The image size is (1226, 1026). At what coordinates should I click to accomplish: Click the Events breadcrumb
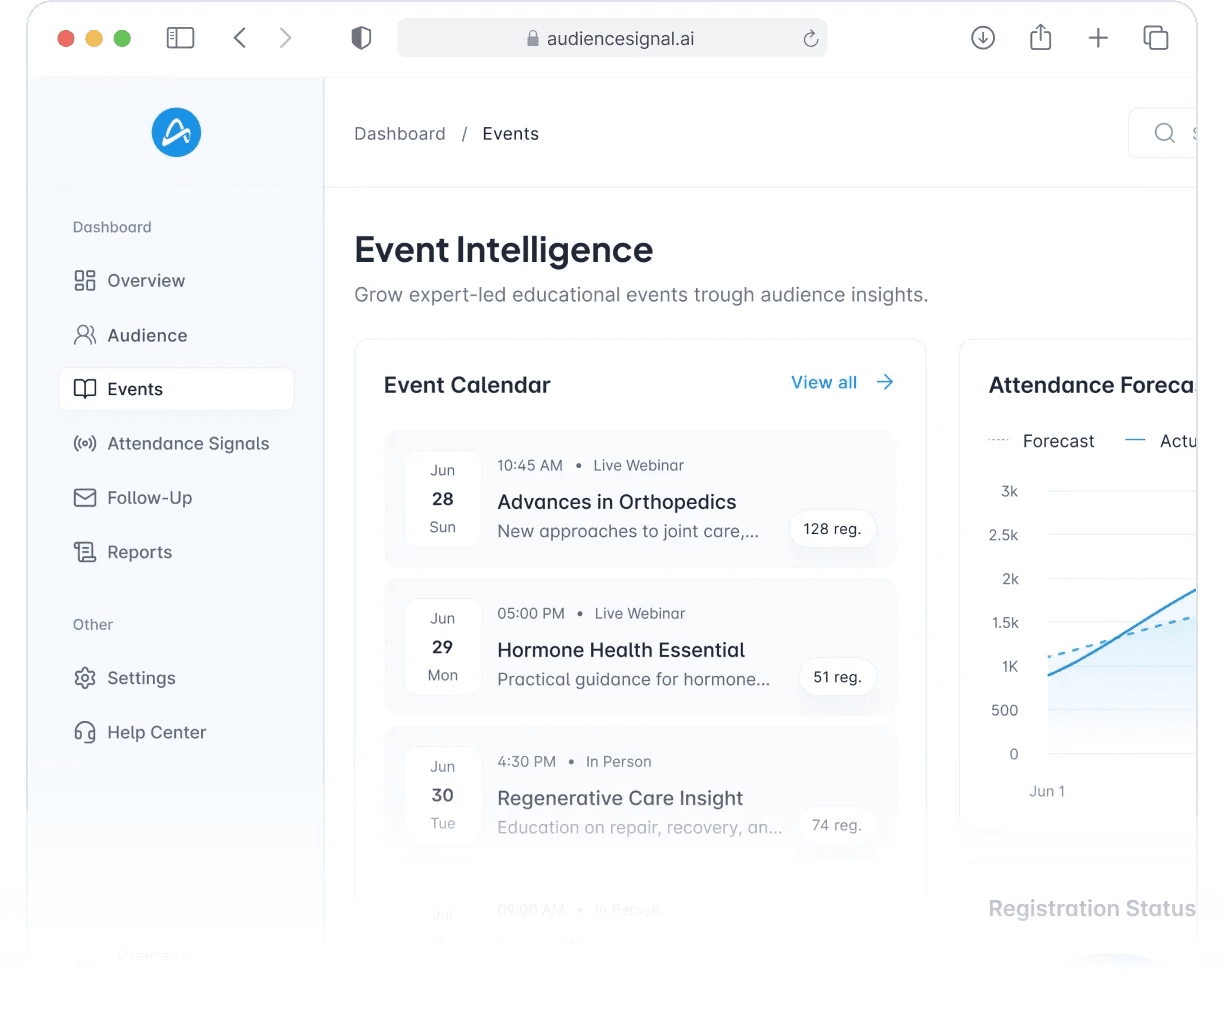(x=510, y=134)
